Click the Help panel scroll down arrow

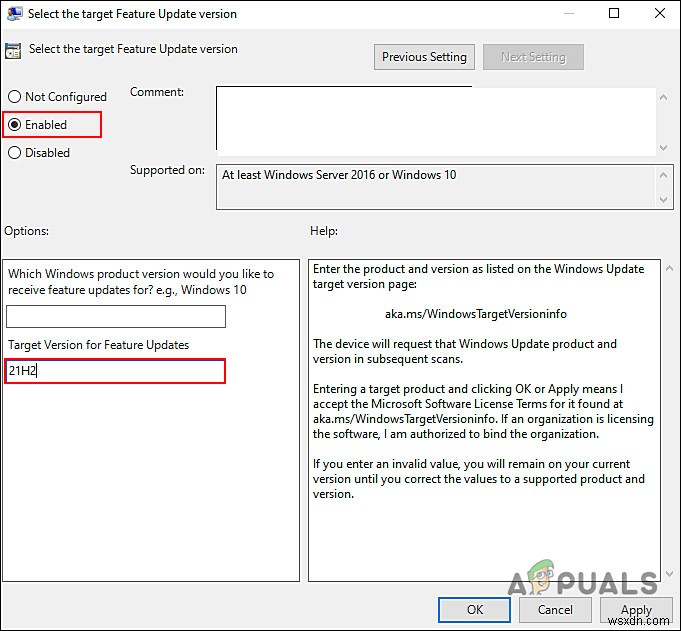pos(669,574)
